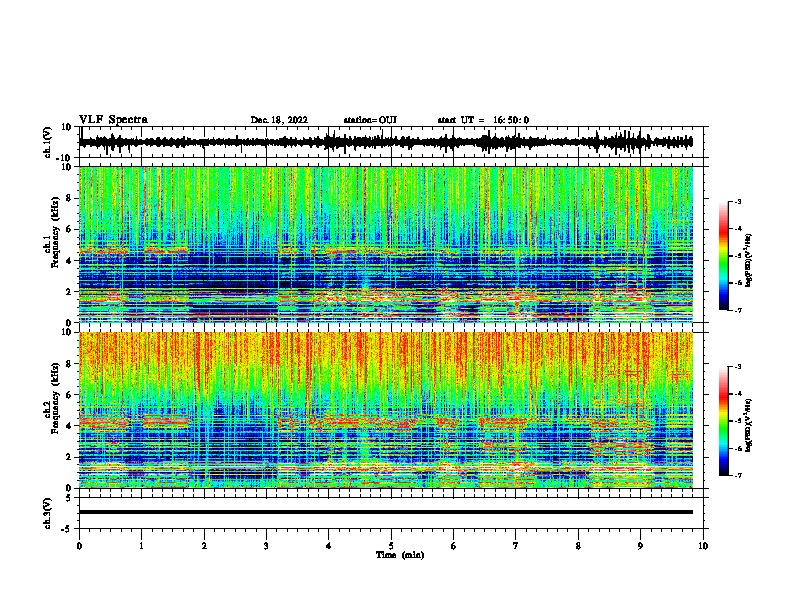Click time axis tick label "8"

click(x=578, y=546)
